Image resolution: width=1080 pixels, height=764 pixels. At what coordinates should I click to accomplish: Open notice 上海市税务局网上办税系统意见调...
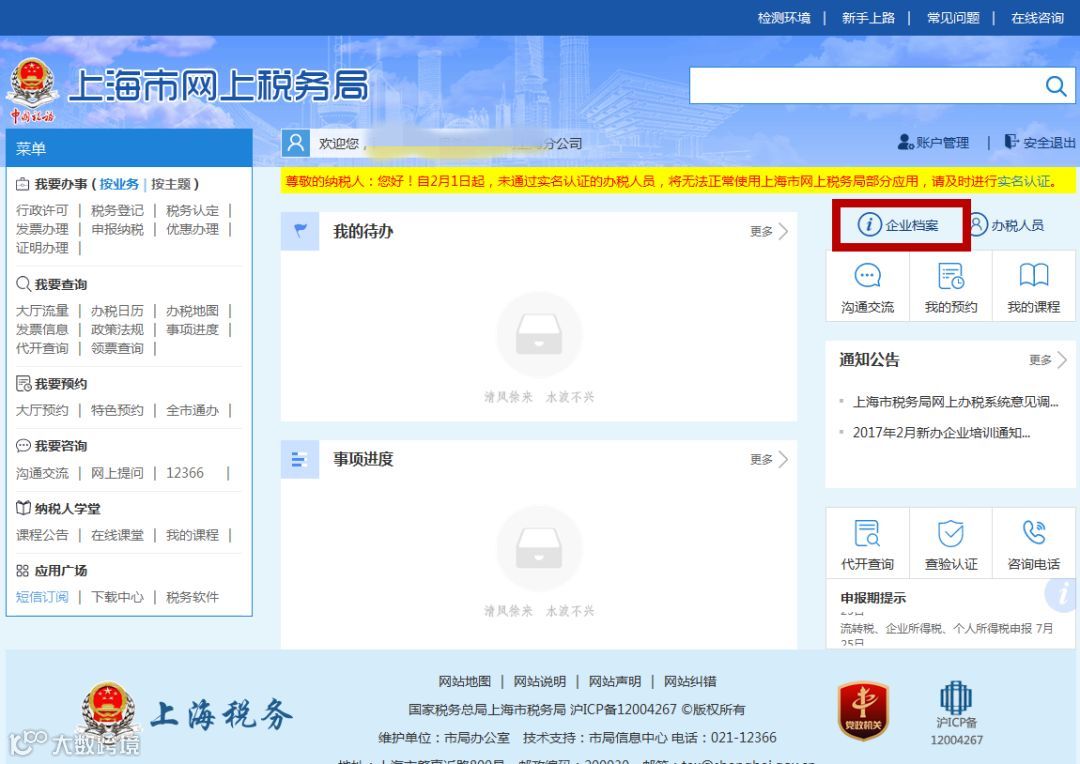(x=955, y=402)
